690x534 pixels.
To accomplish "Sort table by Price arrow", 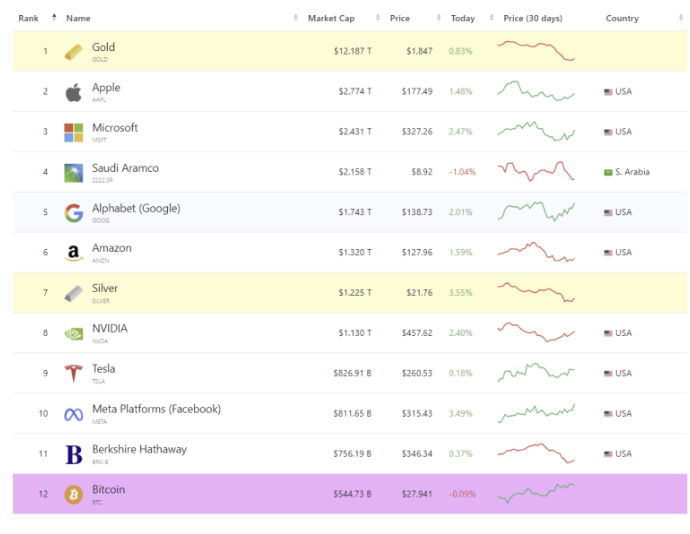I will click(x=439, y=18).
